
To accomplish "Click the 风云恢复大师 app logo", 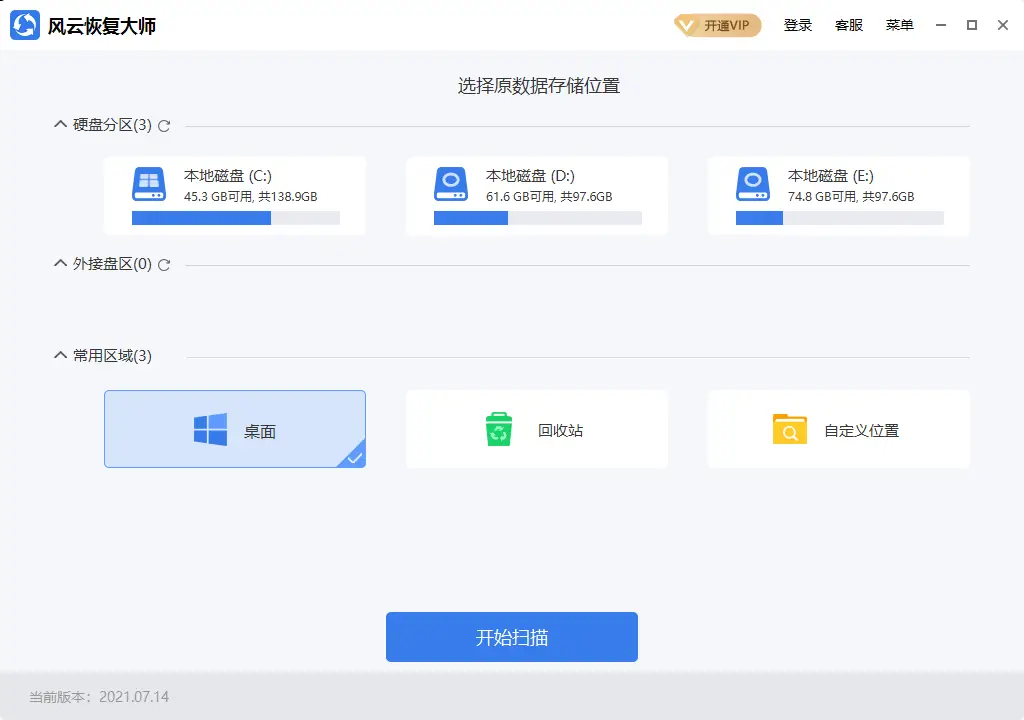I will (25, 24).
